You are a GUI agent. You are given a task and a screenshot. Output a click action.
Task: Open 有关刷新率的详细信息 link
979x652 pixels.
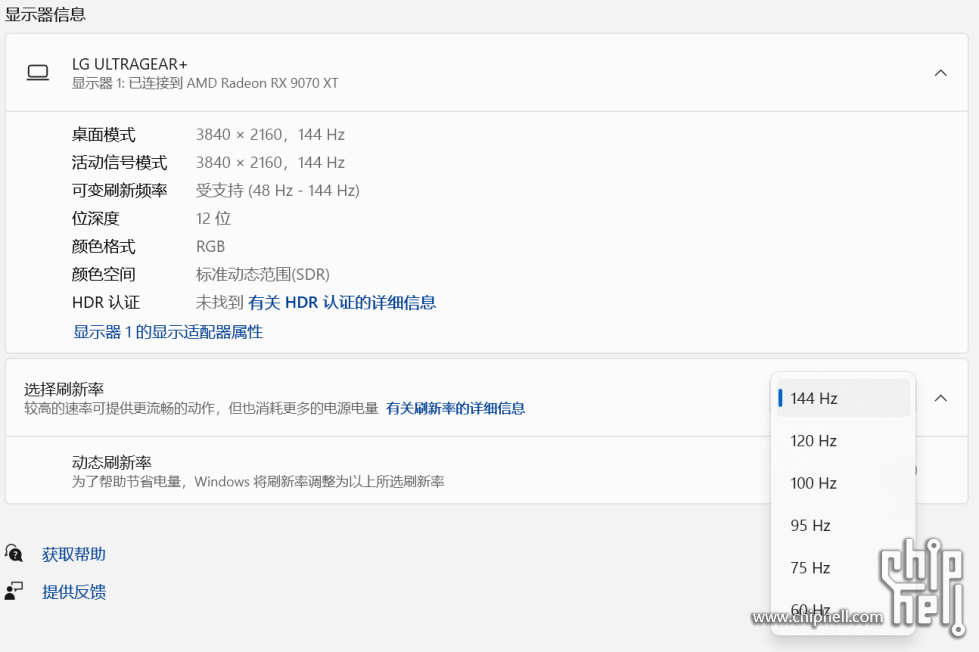455,408
